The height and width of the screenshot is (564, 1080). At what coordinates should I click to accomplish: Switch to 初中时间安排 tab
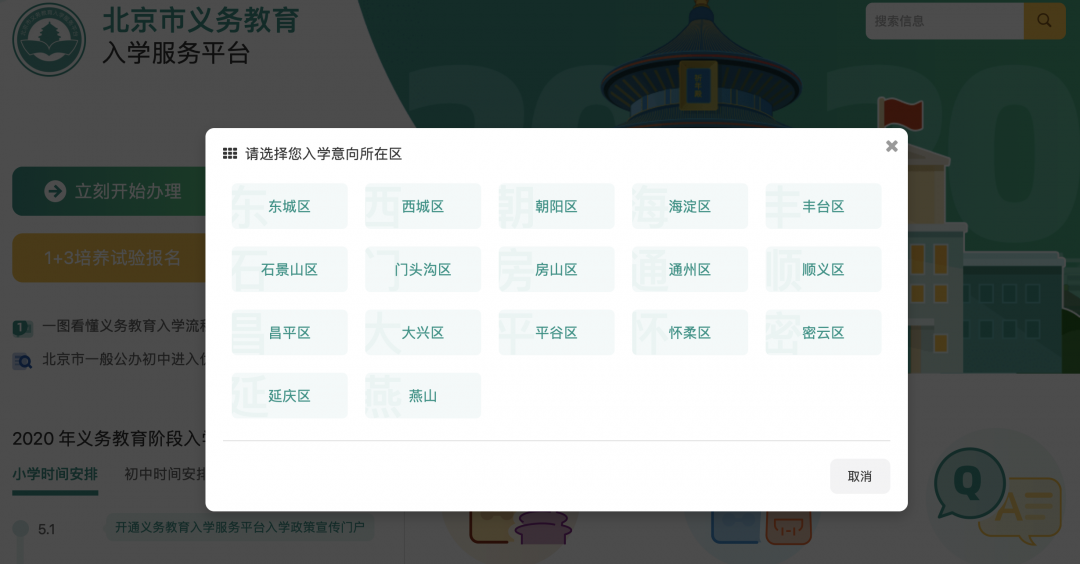click(165, 474)
